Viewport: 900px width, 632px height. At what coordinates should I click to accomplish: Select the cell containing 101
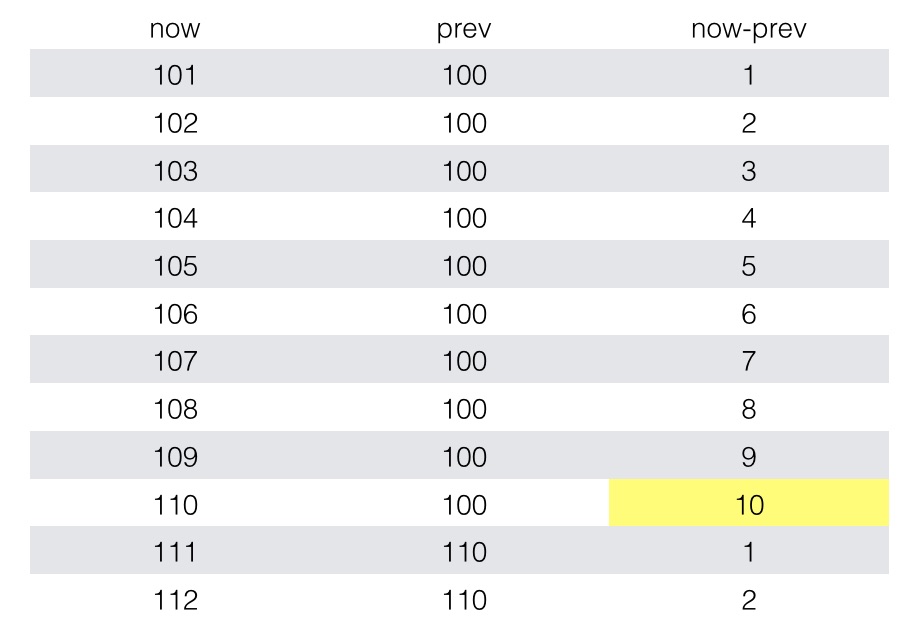(175, 76)
